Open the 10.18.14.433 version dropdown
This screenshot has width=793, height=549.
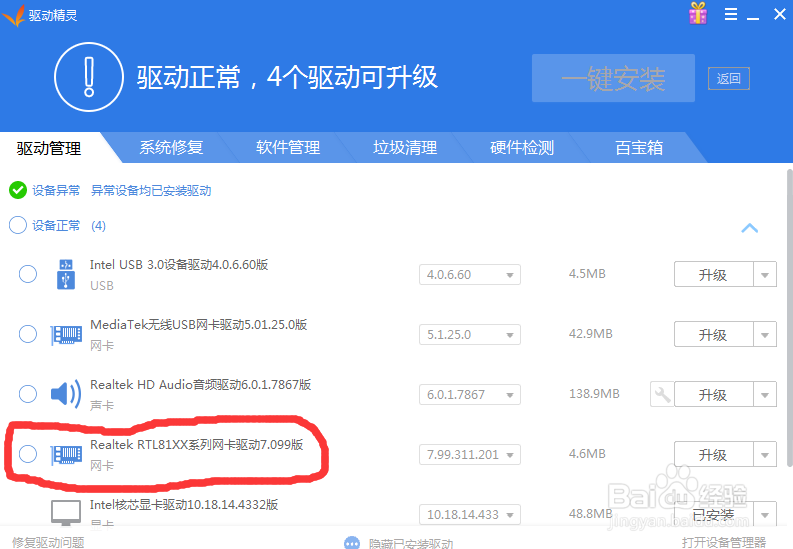470,514
